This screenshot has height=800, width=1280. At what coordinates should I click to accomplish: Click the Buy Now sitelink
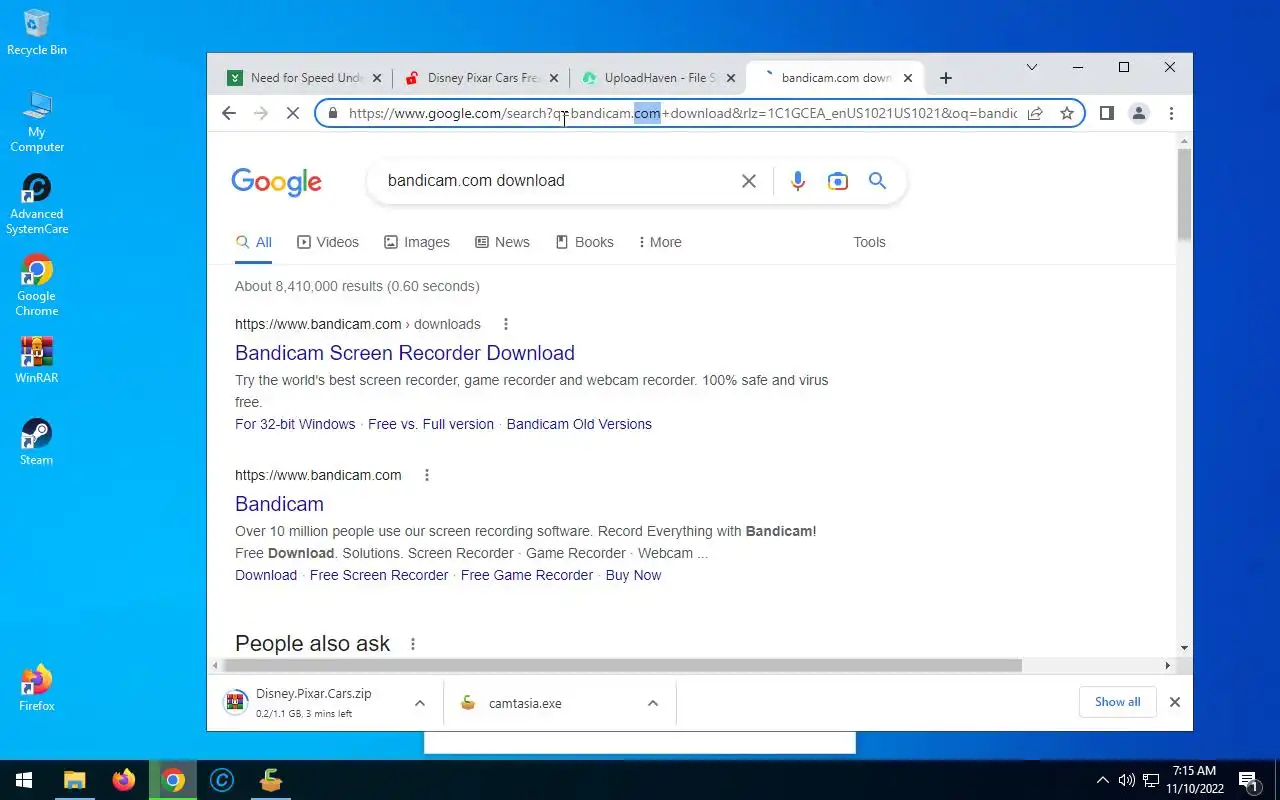[633, 575]
